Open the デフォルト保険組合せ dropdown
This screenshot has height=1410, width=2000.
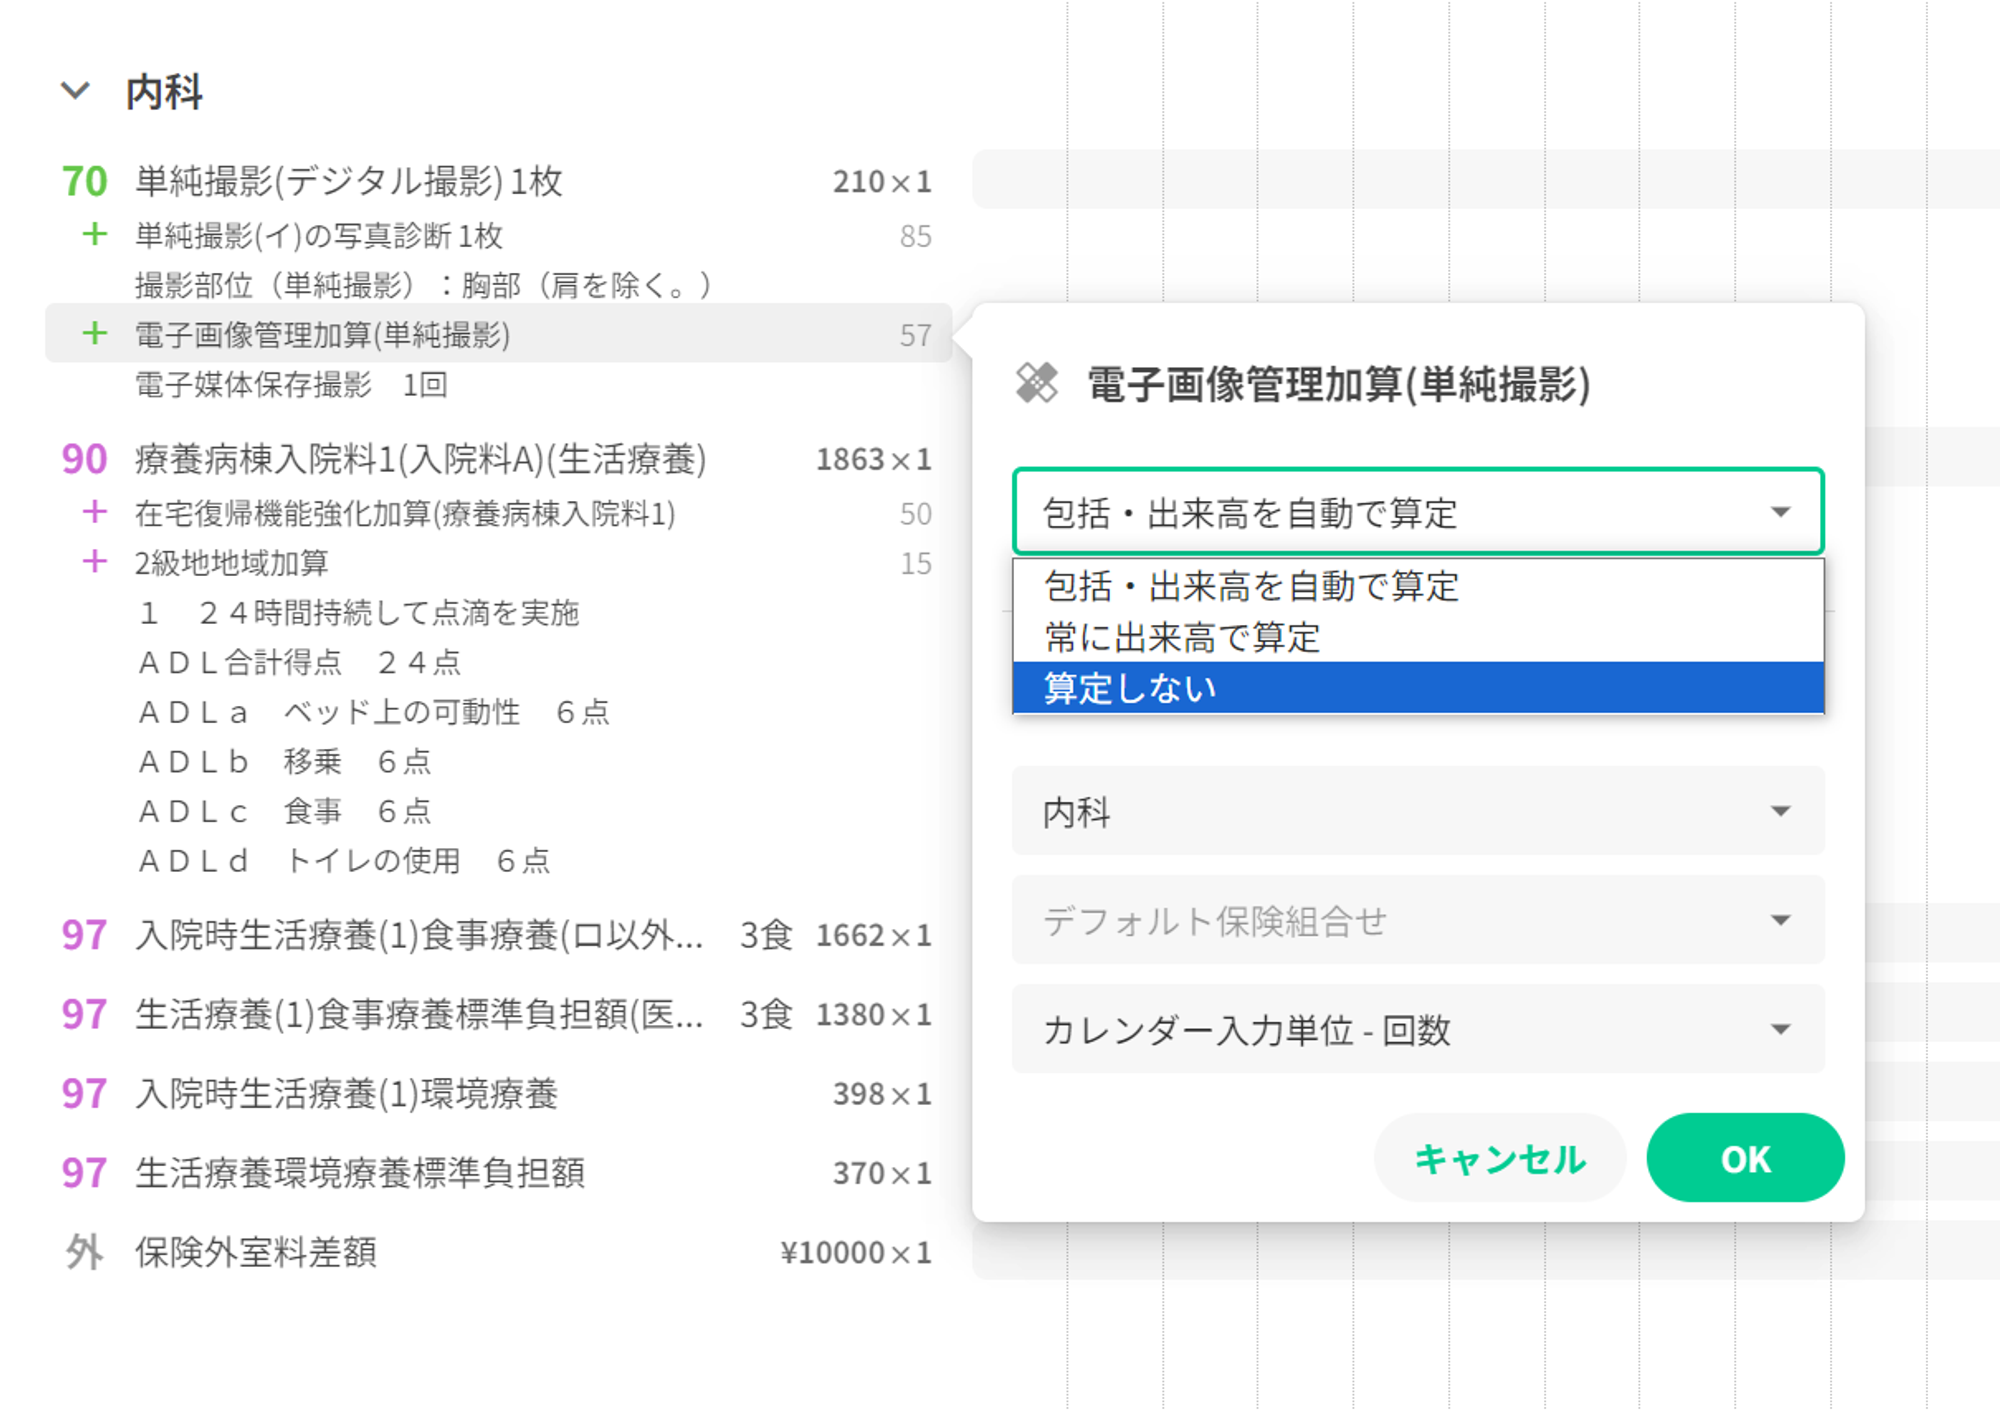1417,920
